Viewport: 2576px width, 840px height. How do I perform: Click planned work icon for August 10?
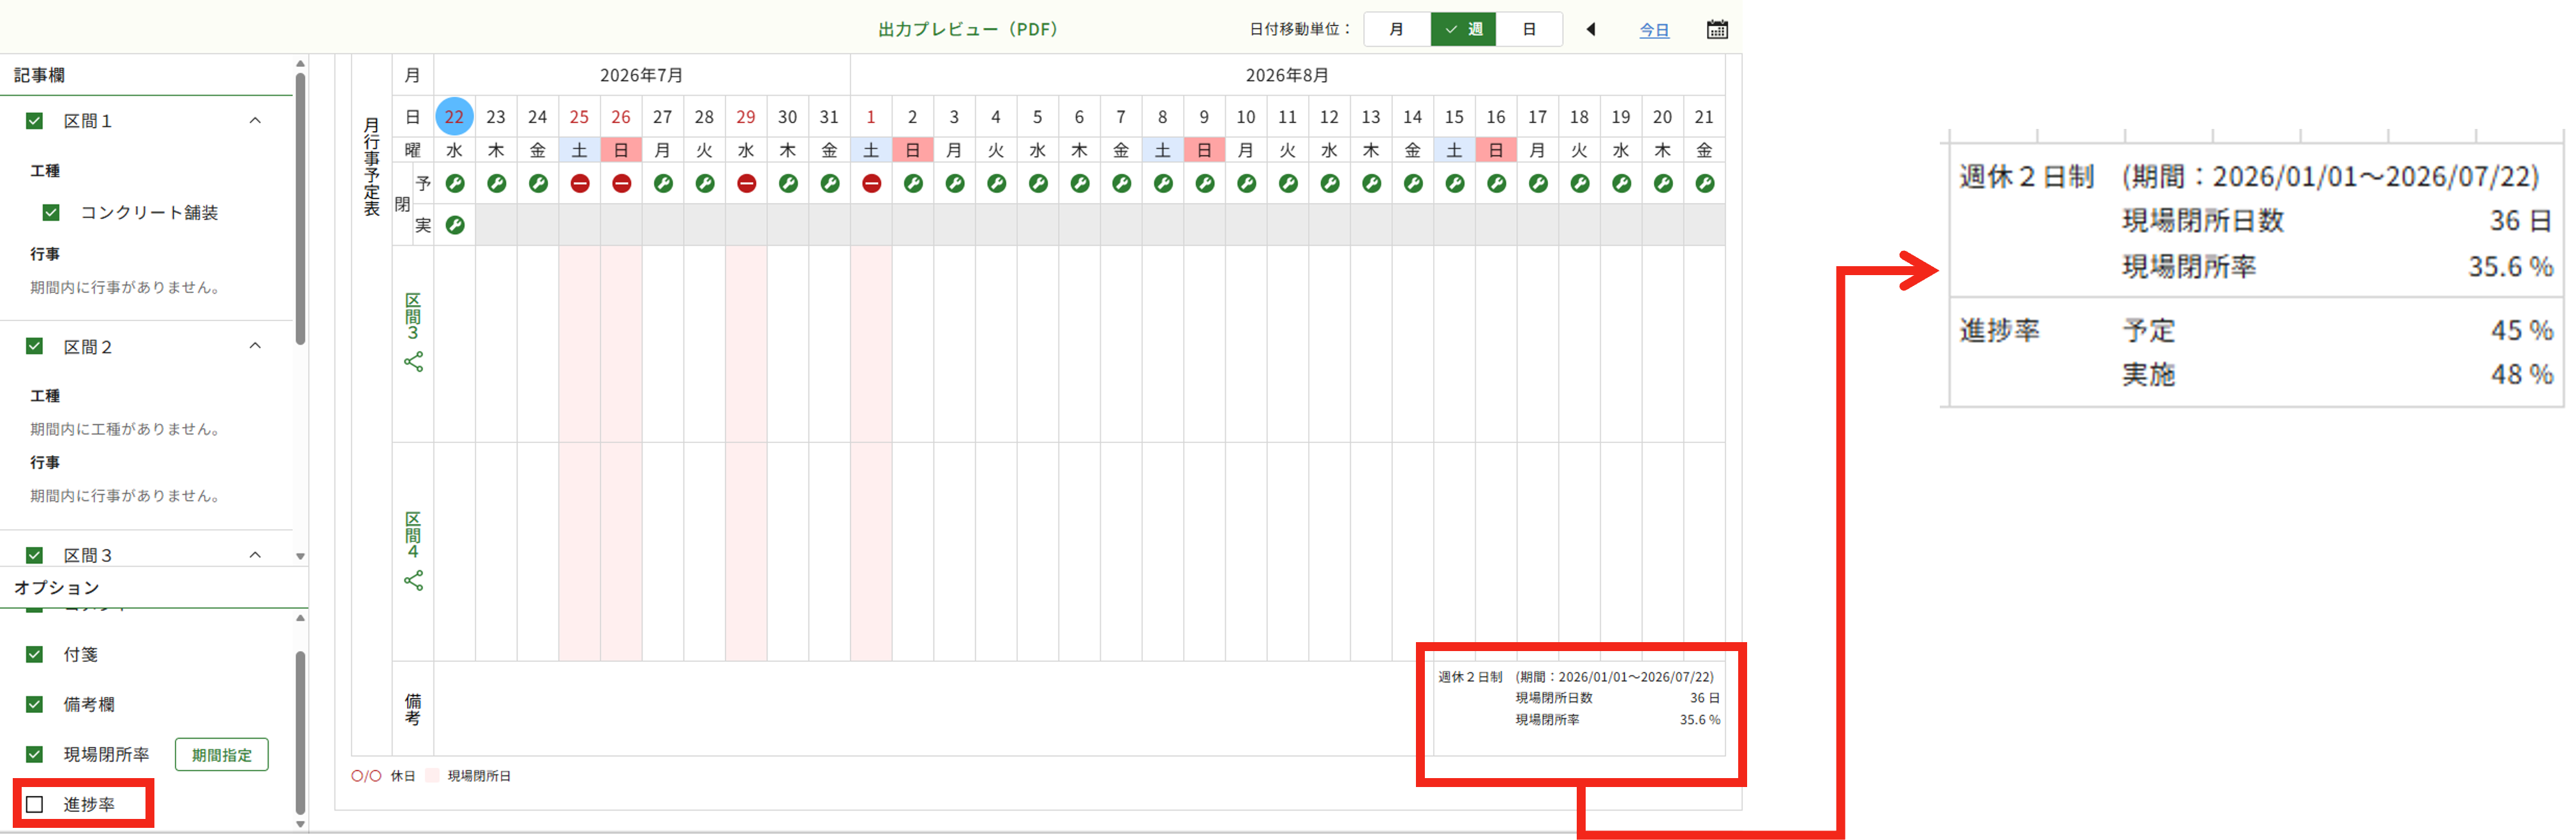1246,183
